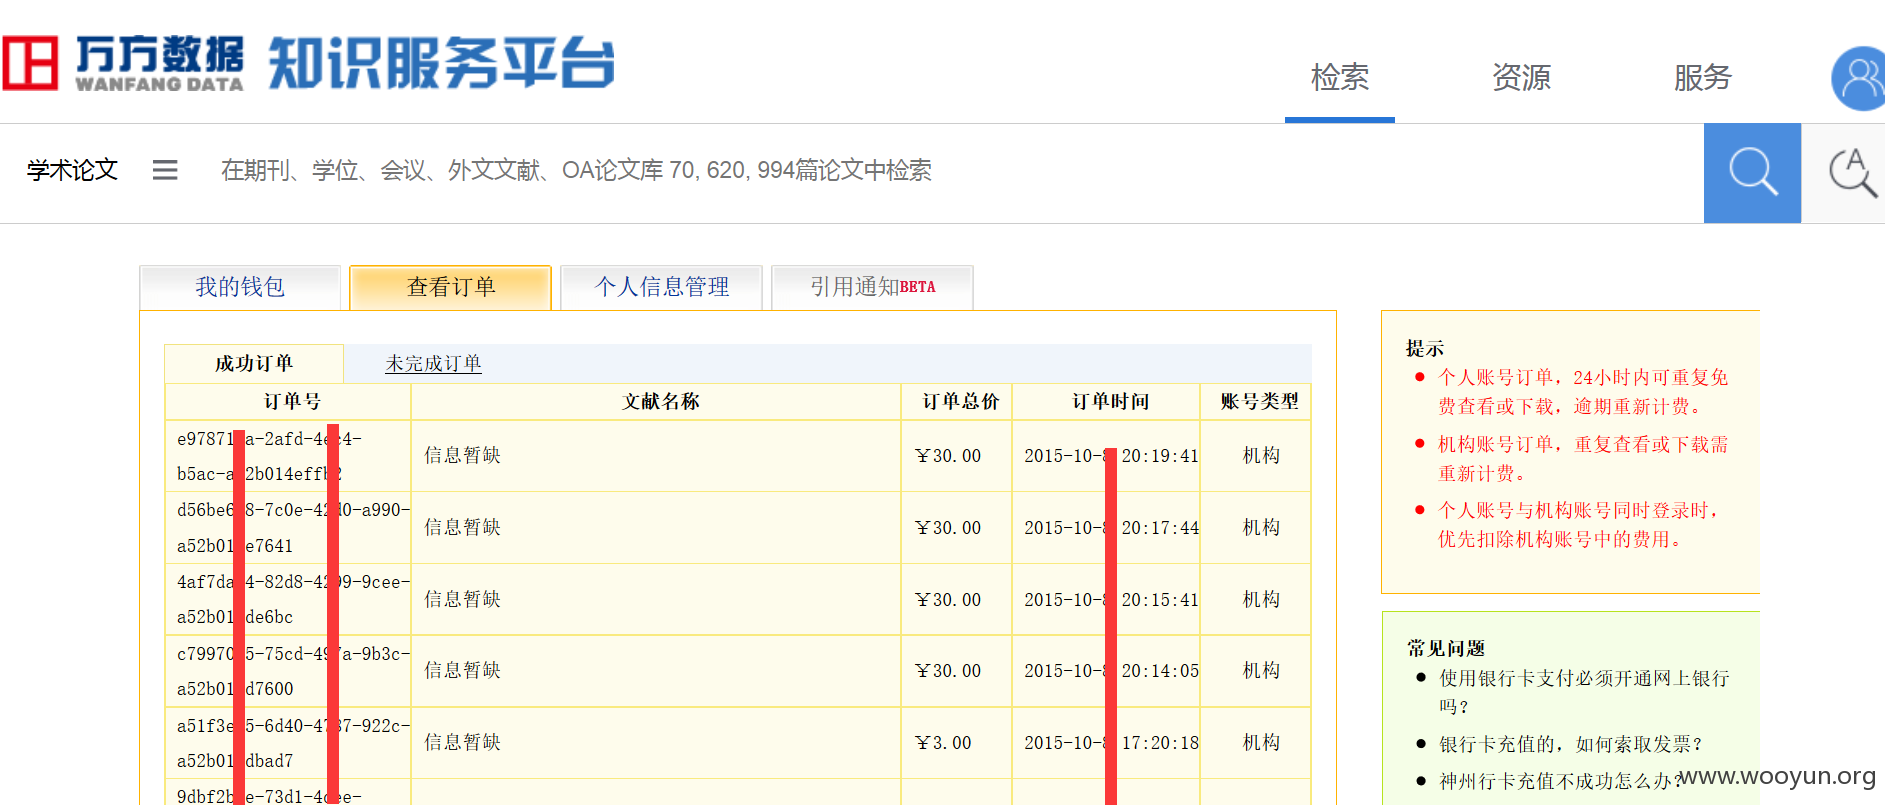The image size is (1885, 805).
Task: Select 信息暂缺 in the 20:14:05 order row
Action: pos(462,670)
